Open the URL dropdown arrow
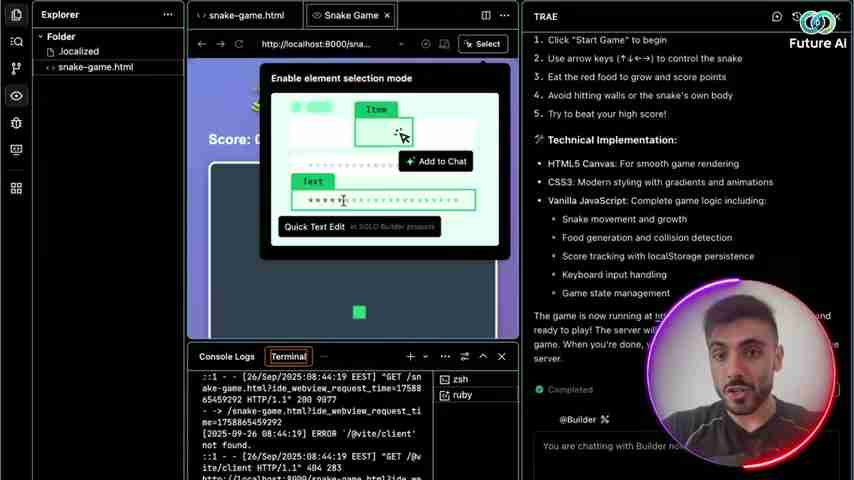This screenshot has height=480, width=854. (401, 44)
